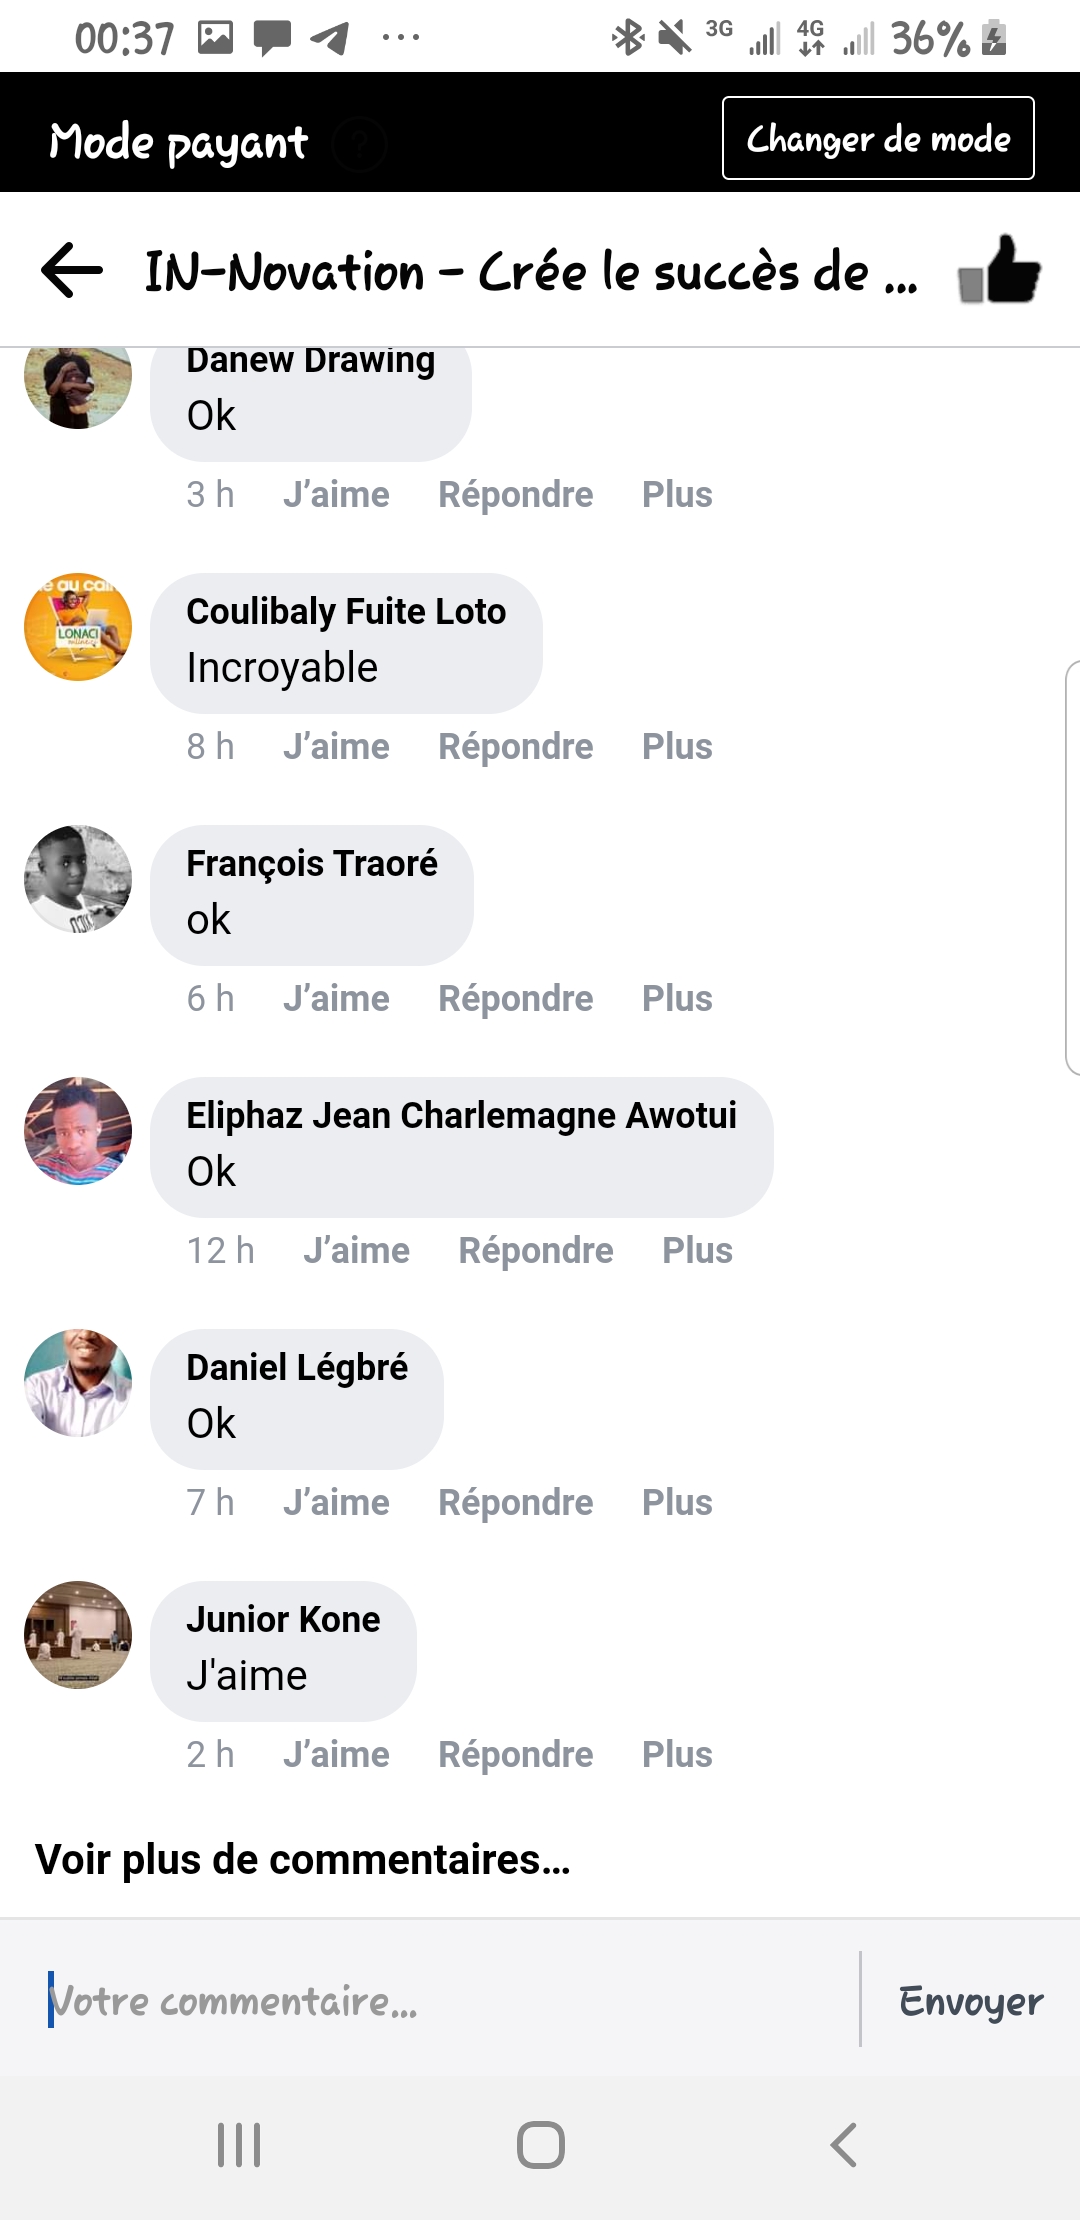Tap the thumbs-up like icon in header
Viewport: 1080px width, 2220px height.
[999, 270]
